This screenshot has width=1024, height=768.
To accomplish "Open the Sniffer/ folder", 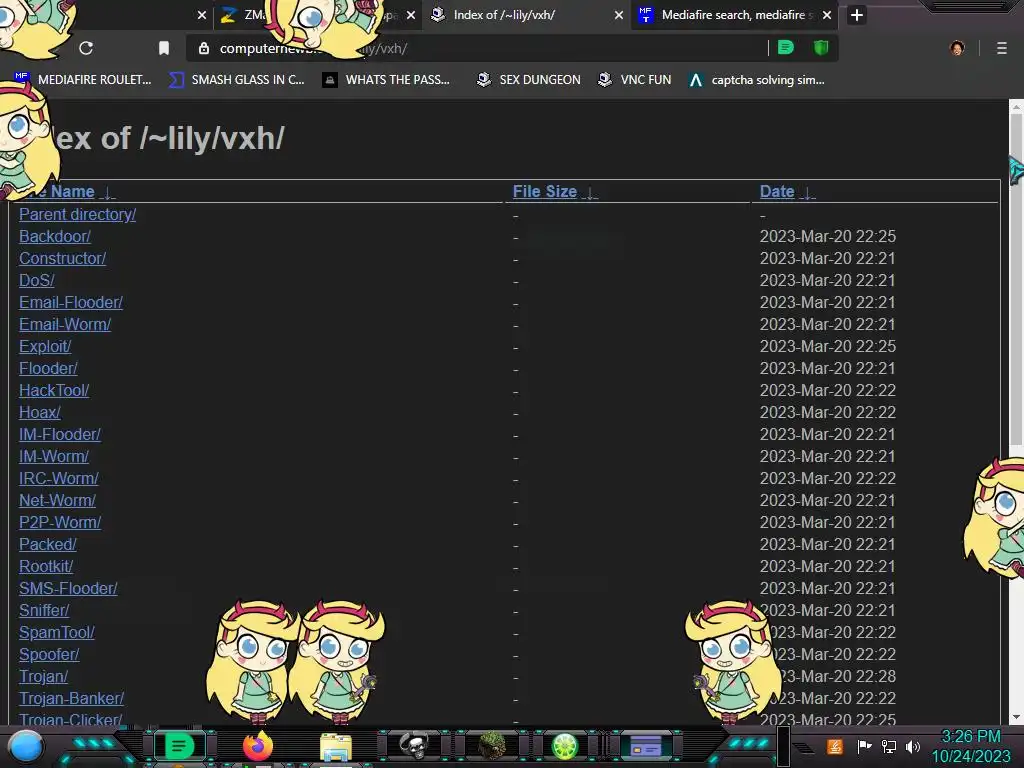I will [x=44, y=610].
